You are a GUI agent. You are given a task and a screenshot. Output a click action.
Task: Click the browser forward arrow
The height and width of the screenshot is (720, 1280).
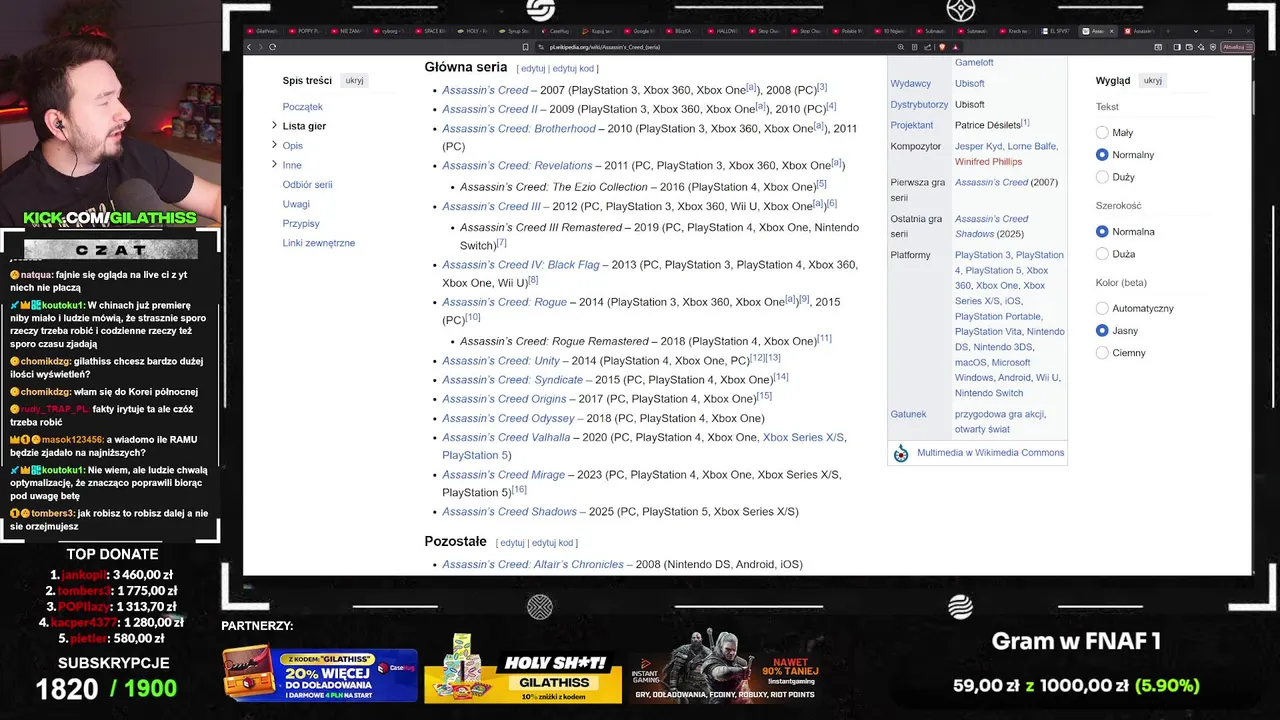[260, 47]
